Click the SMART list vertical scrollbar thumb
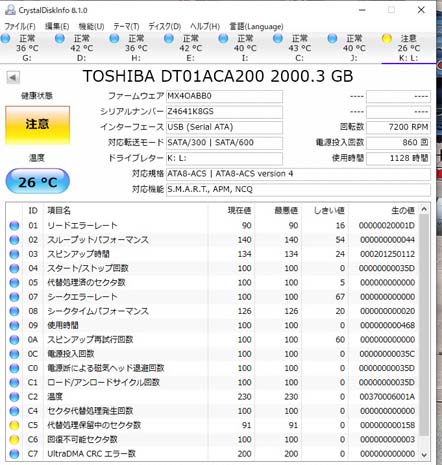This screenshot has height=465, width=442. (424, 325)
